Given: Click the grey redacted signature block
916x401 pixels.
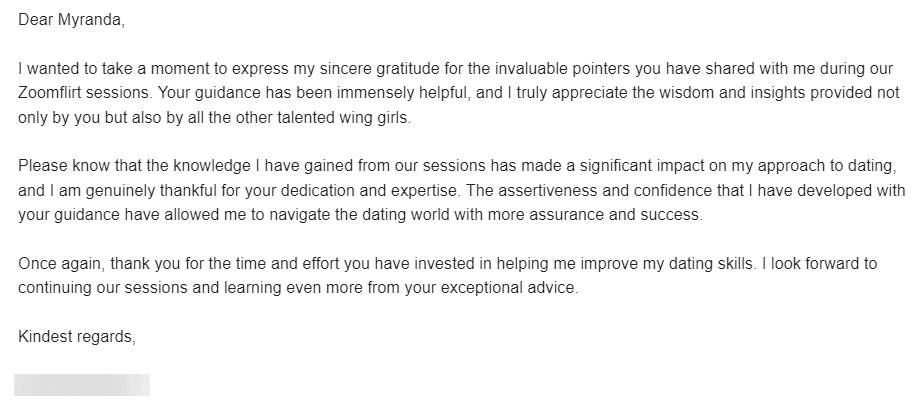Looking at the screenshot, I should (82, 385).
